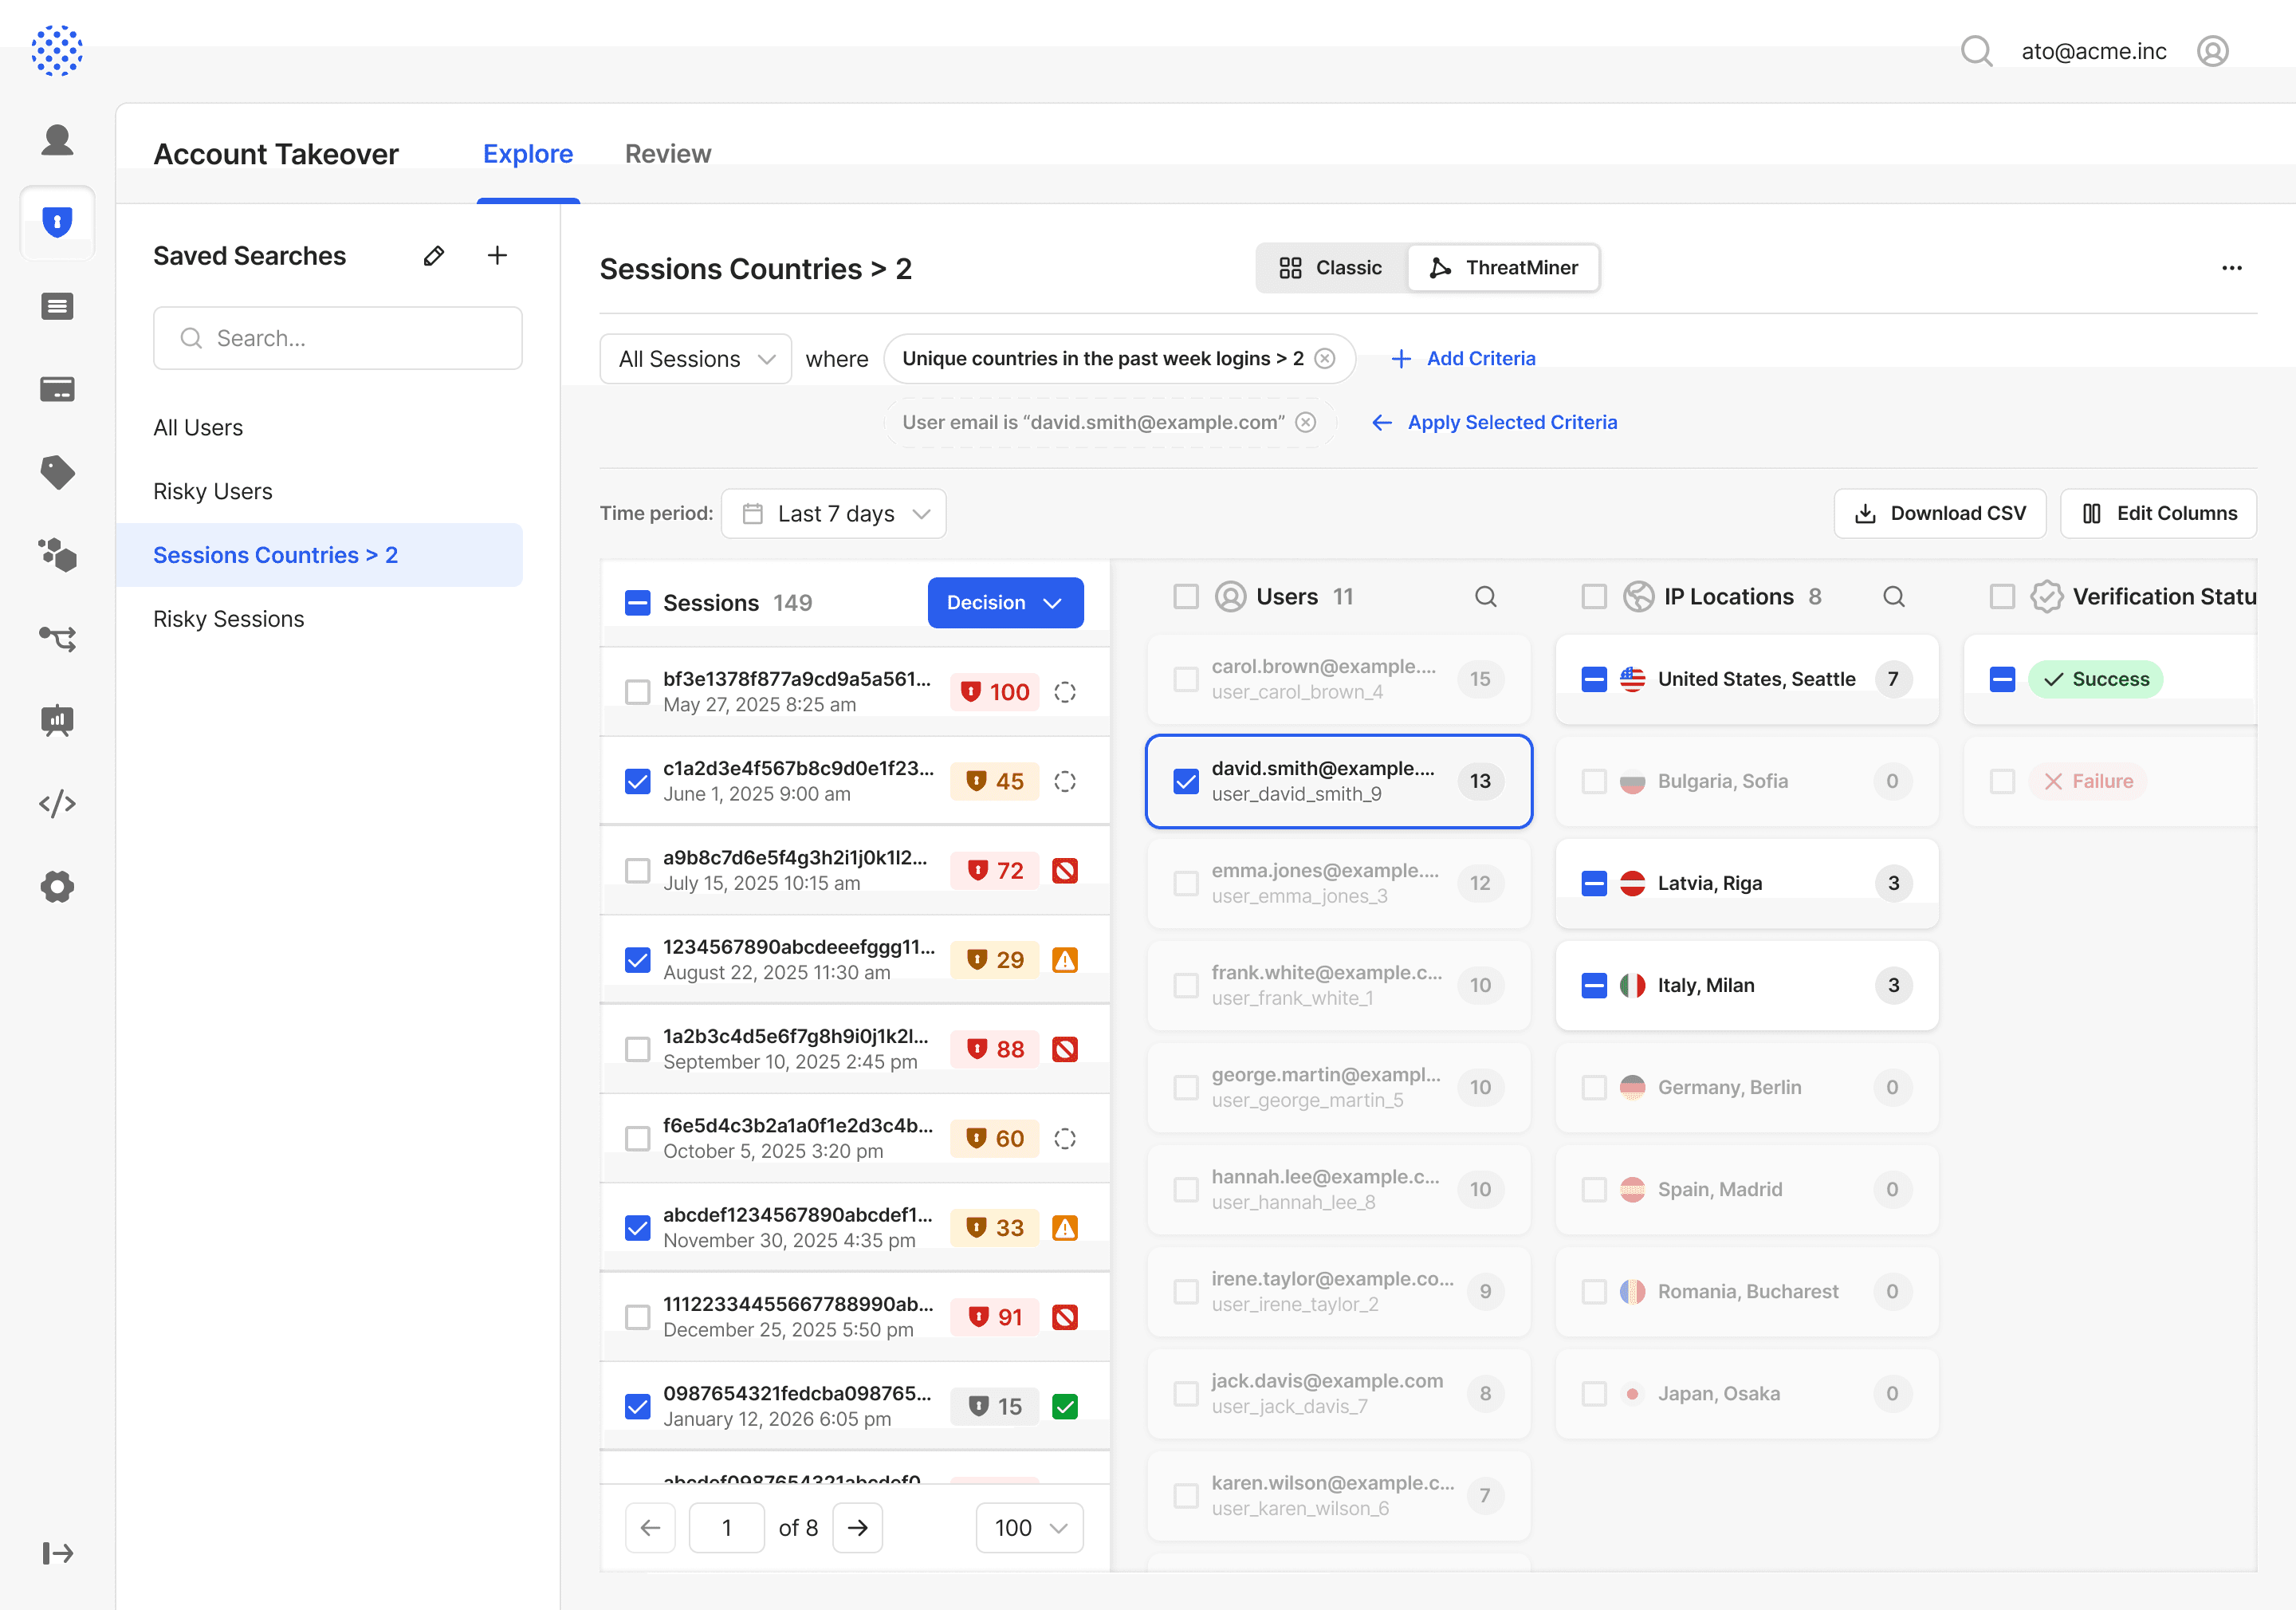Click the search icon in top bar

(x=1976, y=51)
